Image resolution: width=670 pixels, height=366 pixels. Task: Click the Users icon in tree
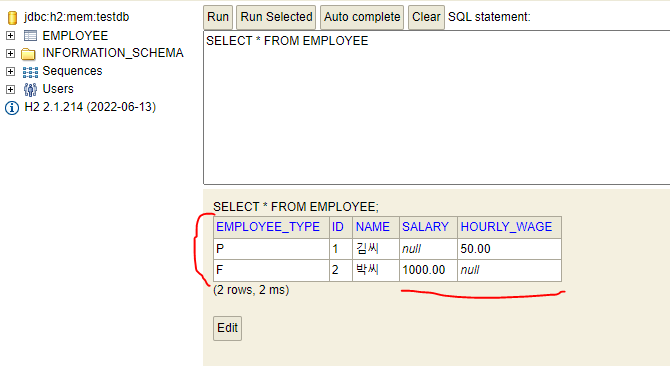click(x=30, y=89)
